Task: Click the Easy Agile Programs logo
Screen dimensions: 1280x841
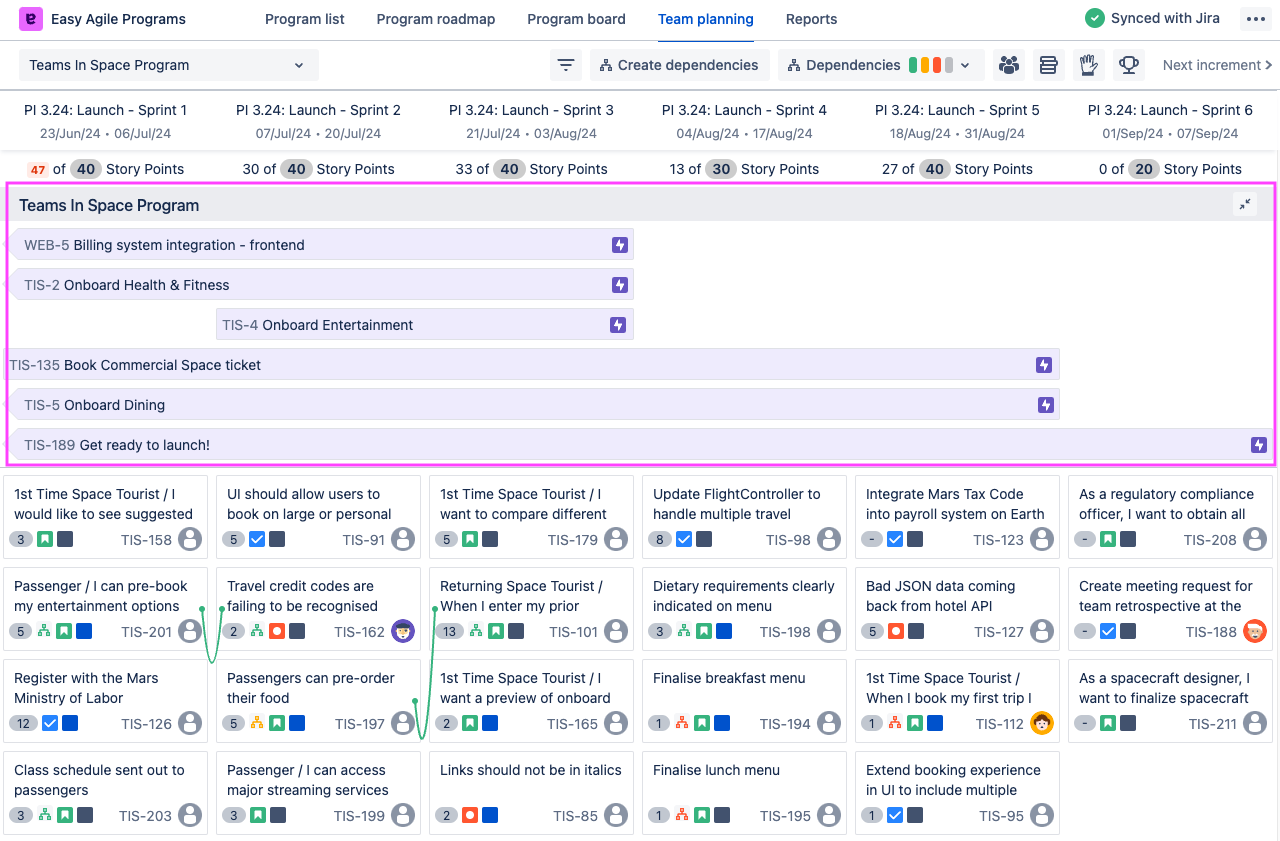Action: (31, 19)
